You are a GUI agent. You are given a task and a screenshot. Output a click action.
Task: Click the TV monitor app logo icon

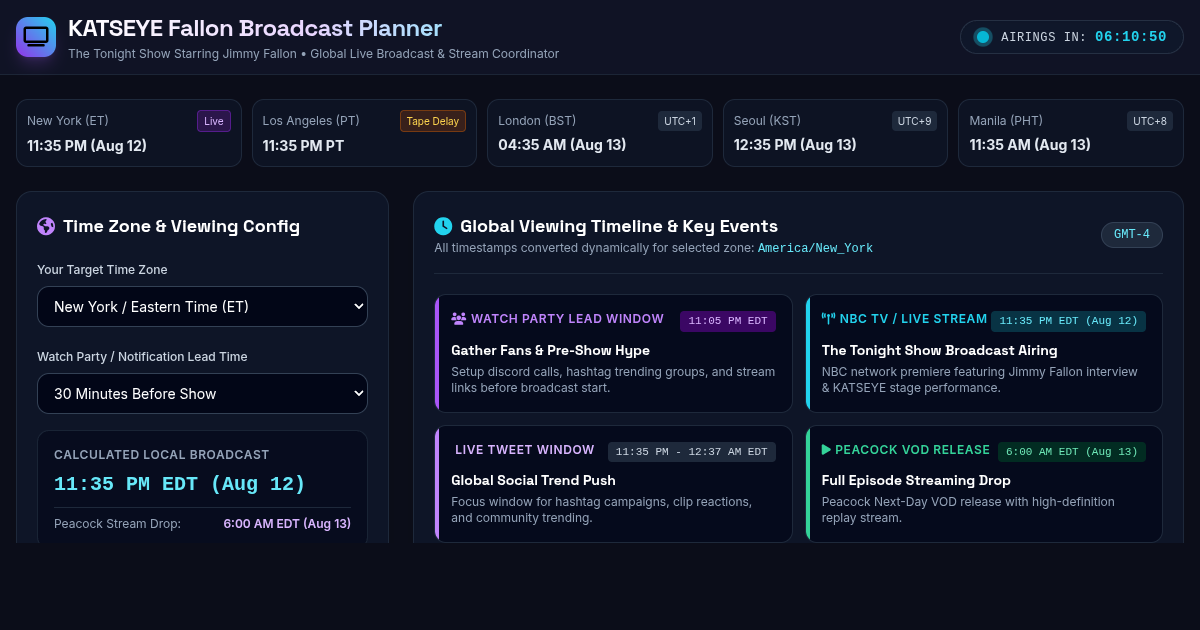tap(36, 37)
